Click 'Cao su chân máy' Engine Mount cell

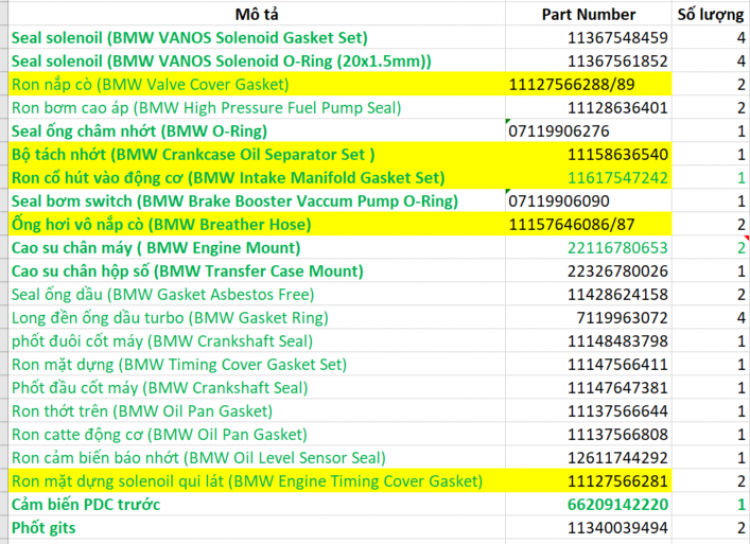[257, 248]
